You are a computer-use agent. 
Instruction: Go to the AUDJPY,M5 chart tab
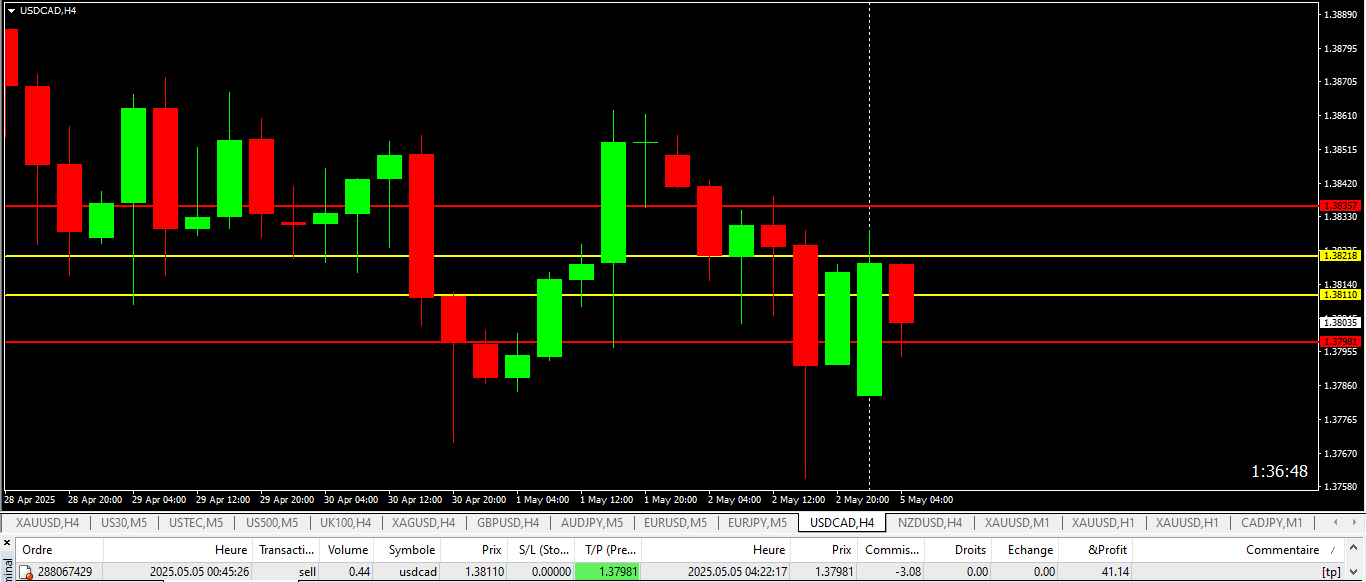pos(592,522)
